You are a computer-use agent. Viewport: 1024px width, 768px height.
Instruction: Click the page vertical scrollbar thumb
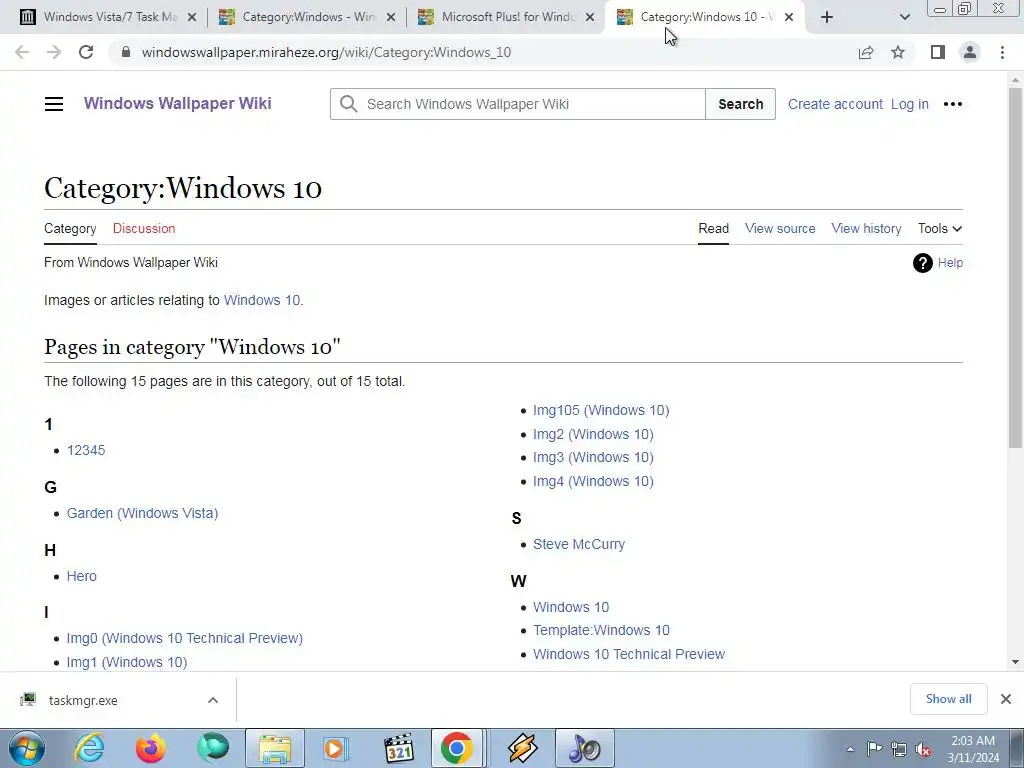pyautogui.click(x=1015, y=268)
